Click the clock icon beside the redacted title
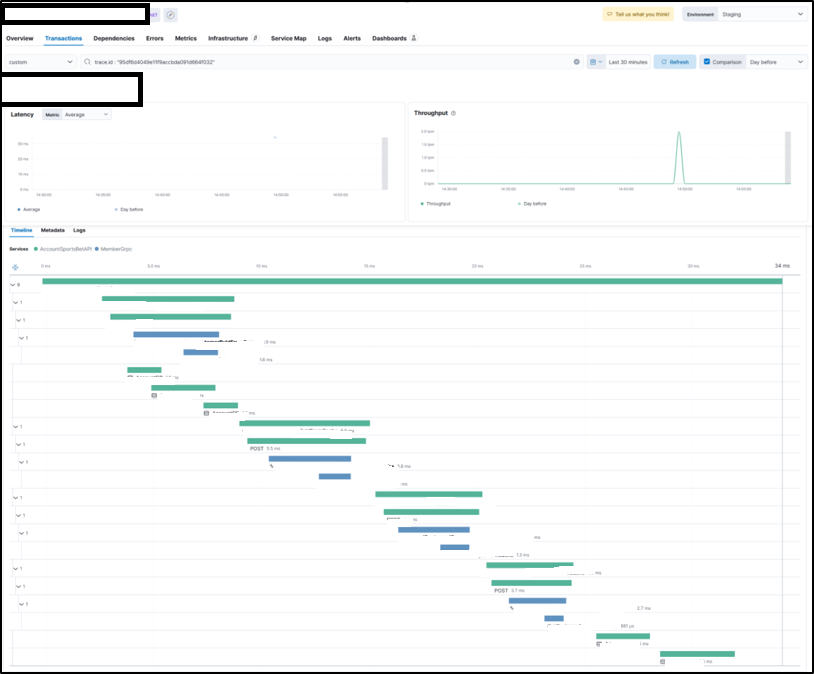 pos(170,15)
